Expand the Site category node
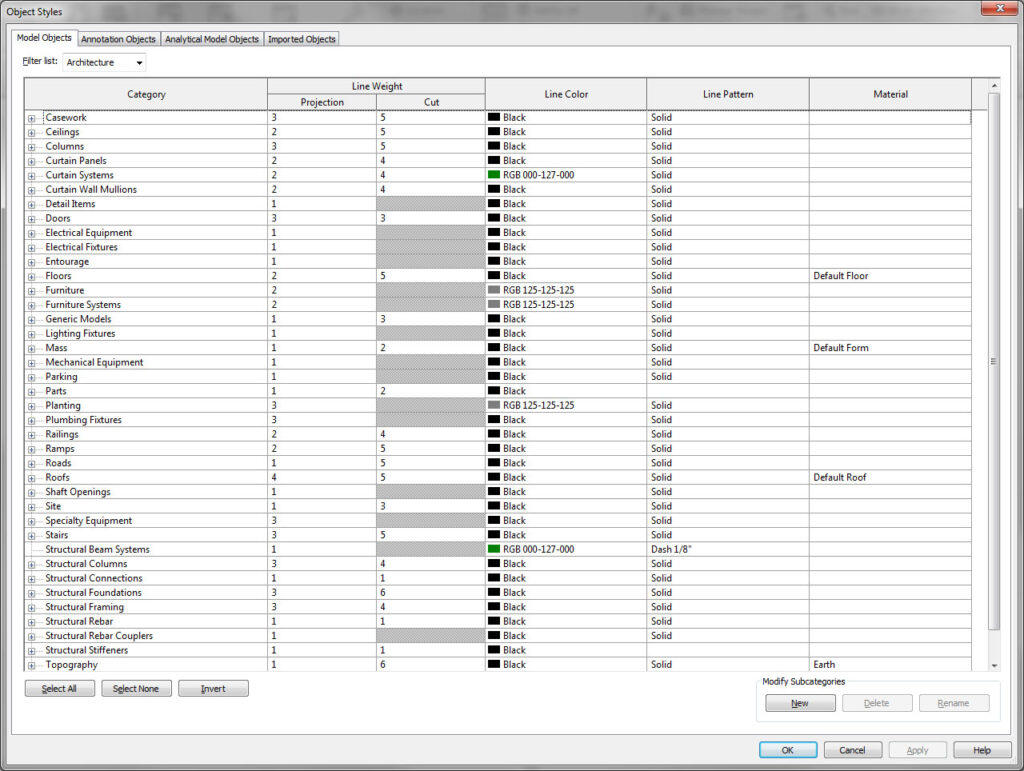 (31, 507)
